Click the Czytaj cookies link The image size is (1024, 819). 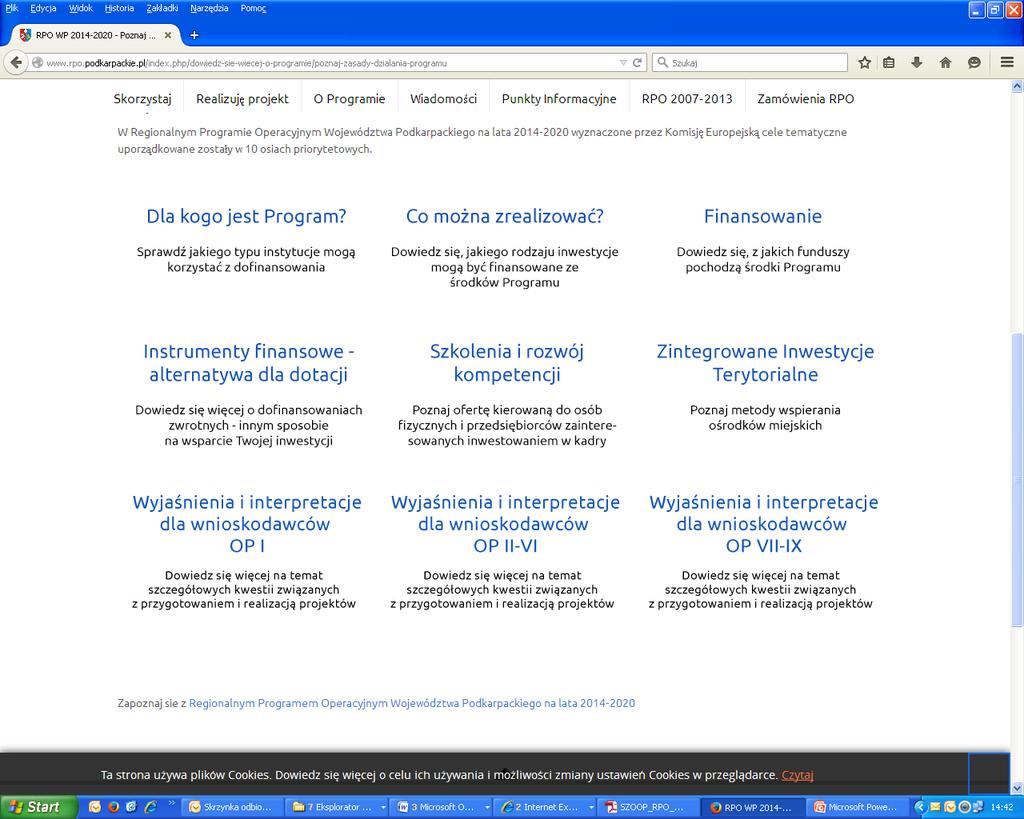(797, 775)
